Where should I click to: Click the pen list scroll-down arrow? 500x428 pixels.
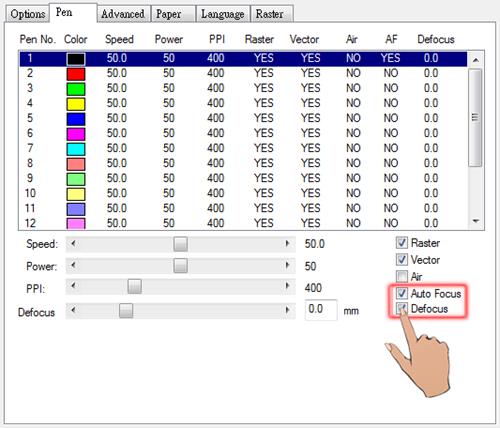[x=476, y=221]
